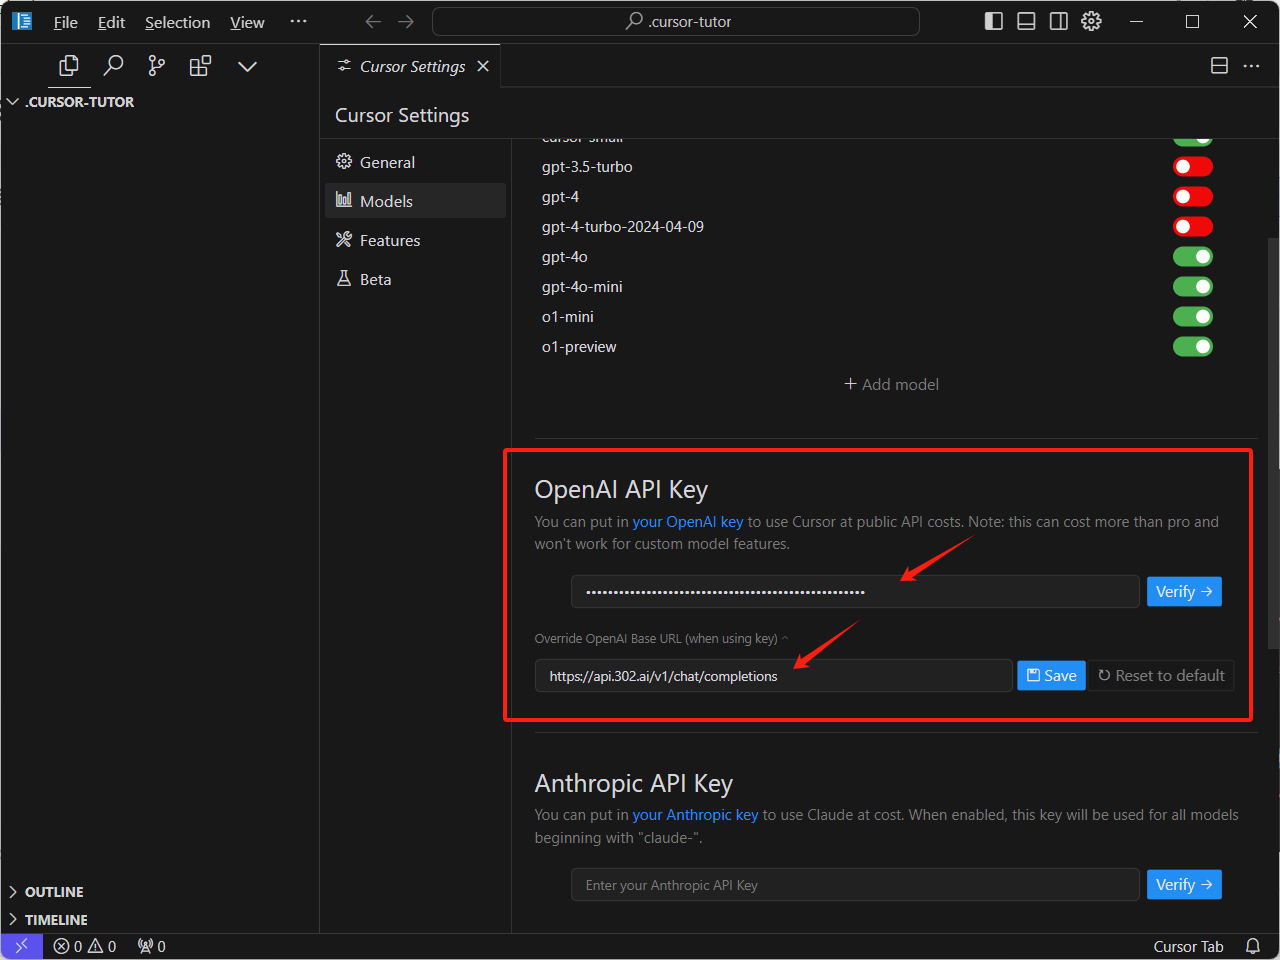Viewport: 1280px width, 960px height.
Task: Open the Settings gear in the title bar
Action: [x=1091, y=20]
